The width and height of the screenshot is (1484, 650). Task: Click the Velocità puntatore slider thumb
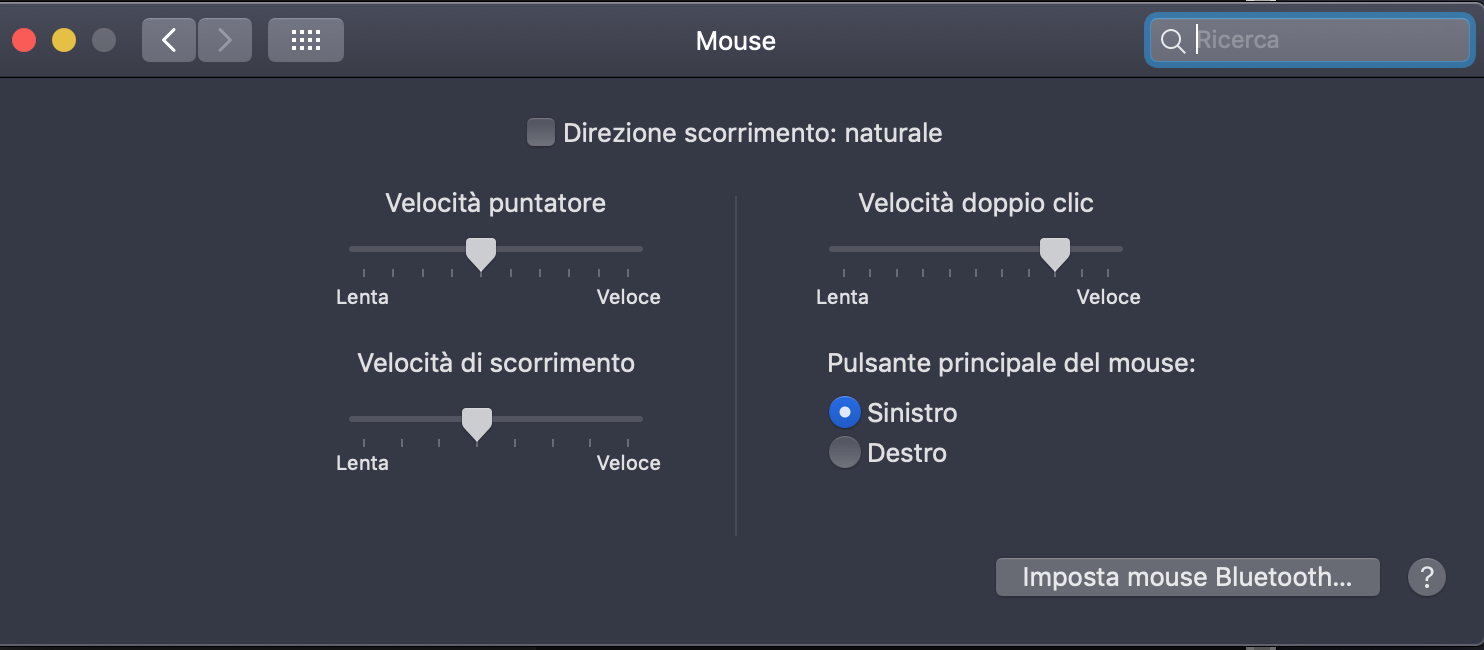[481, 253]
